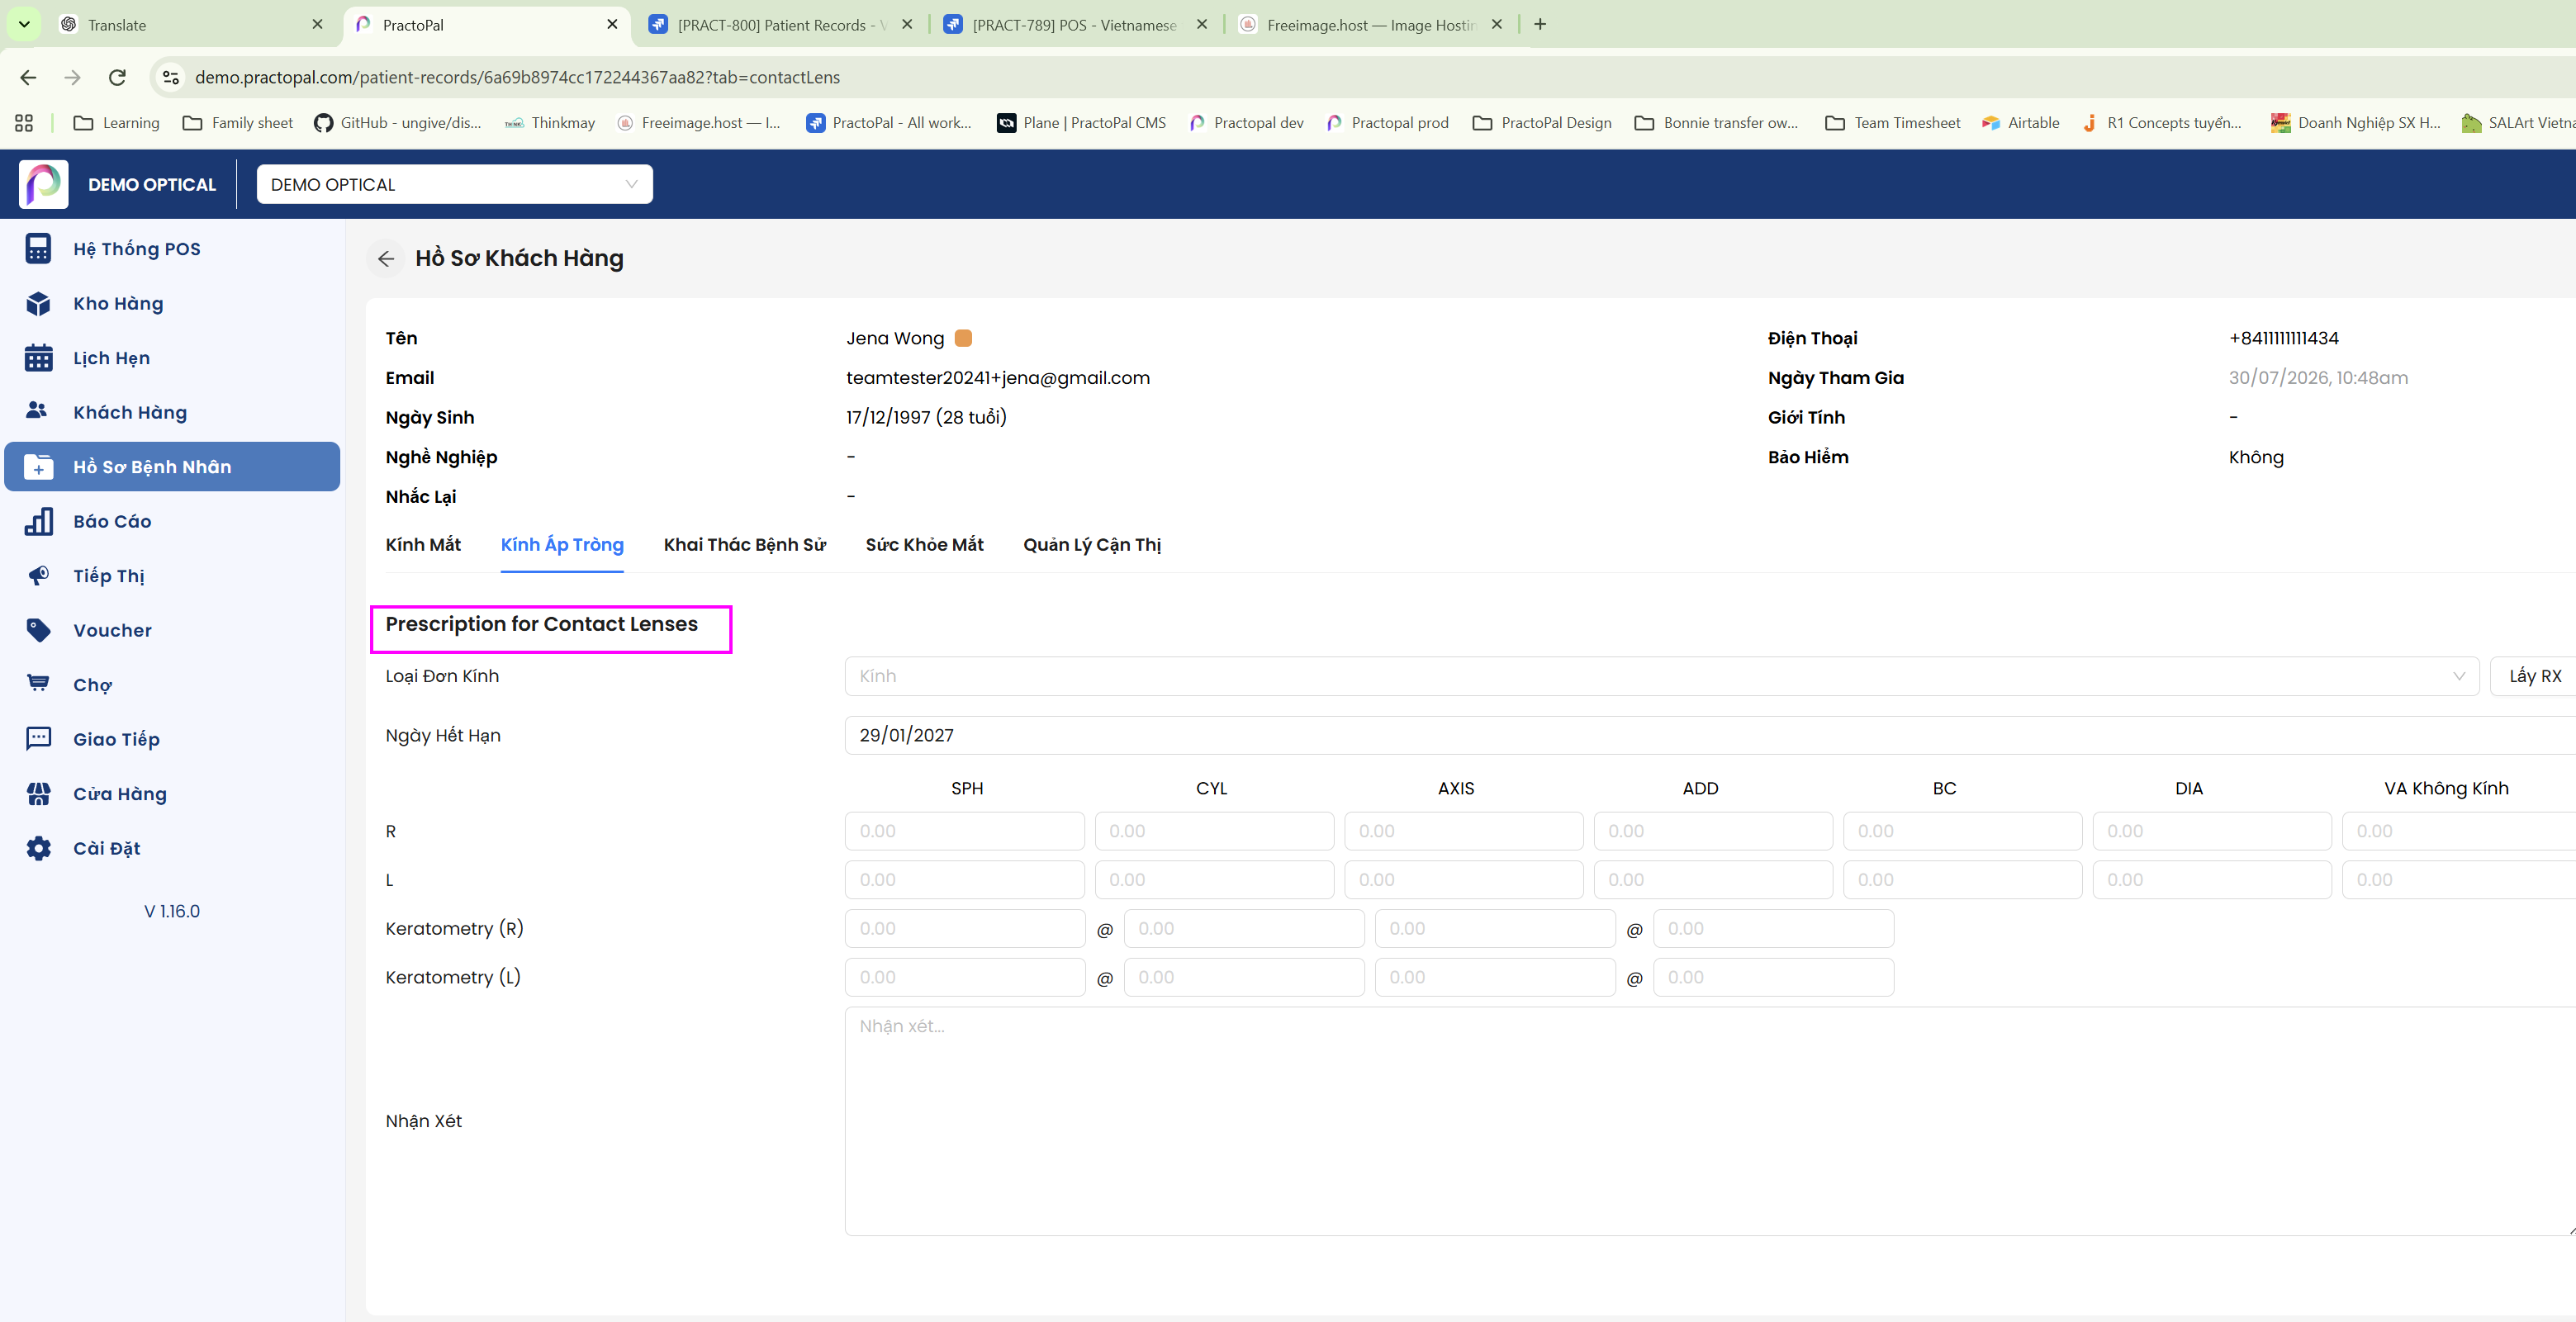Switch to the Freeimage.host browser tab

pos(1370,25)
